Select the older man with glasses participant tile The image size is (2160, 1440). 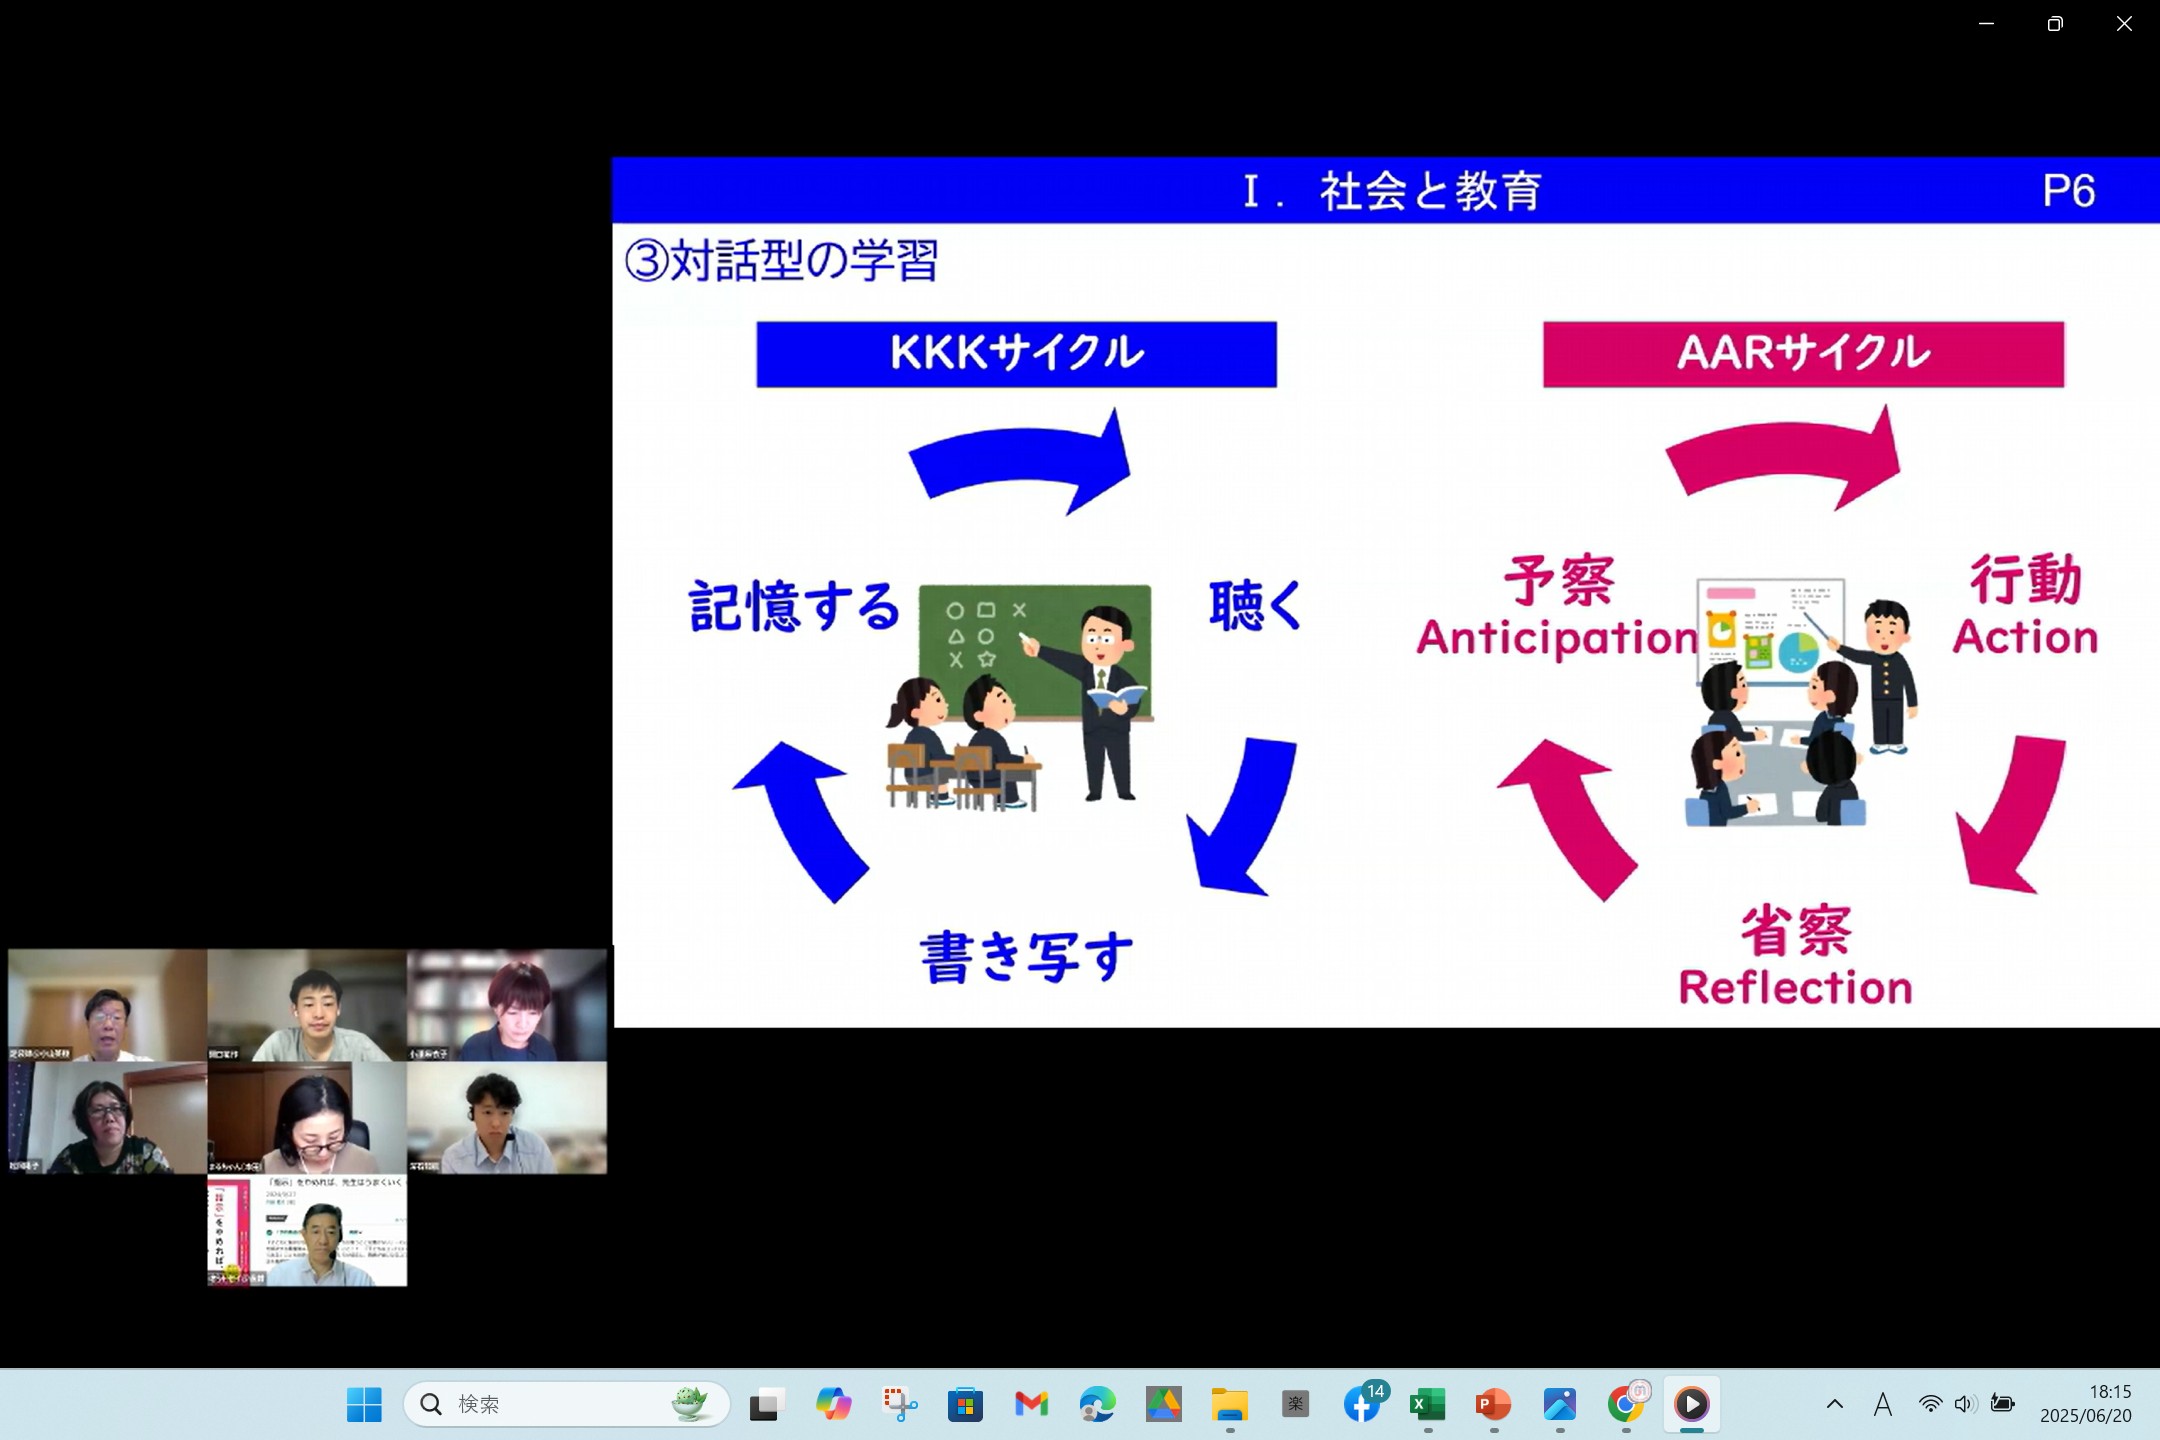(107, 1005)
